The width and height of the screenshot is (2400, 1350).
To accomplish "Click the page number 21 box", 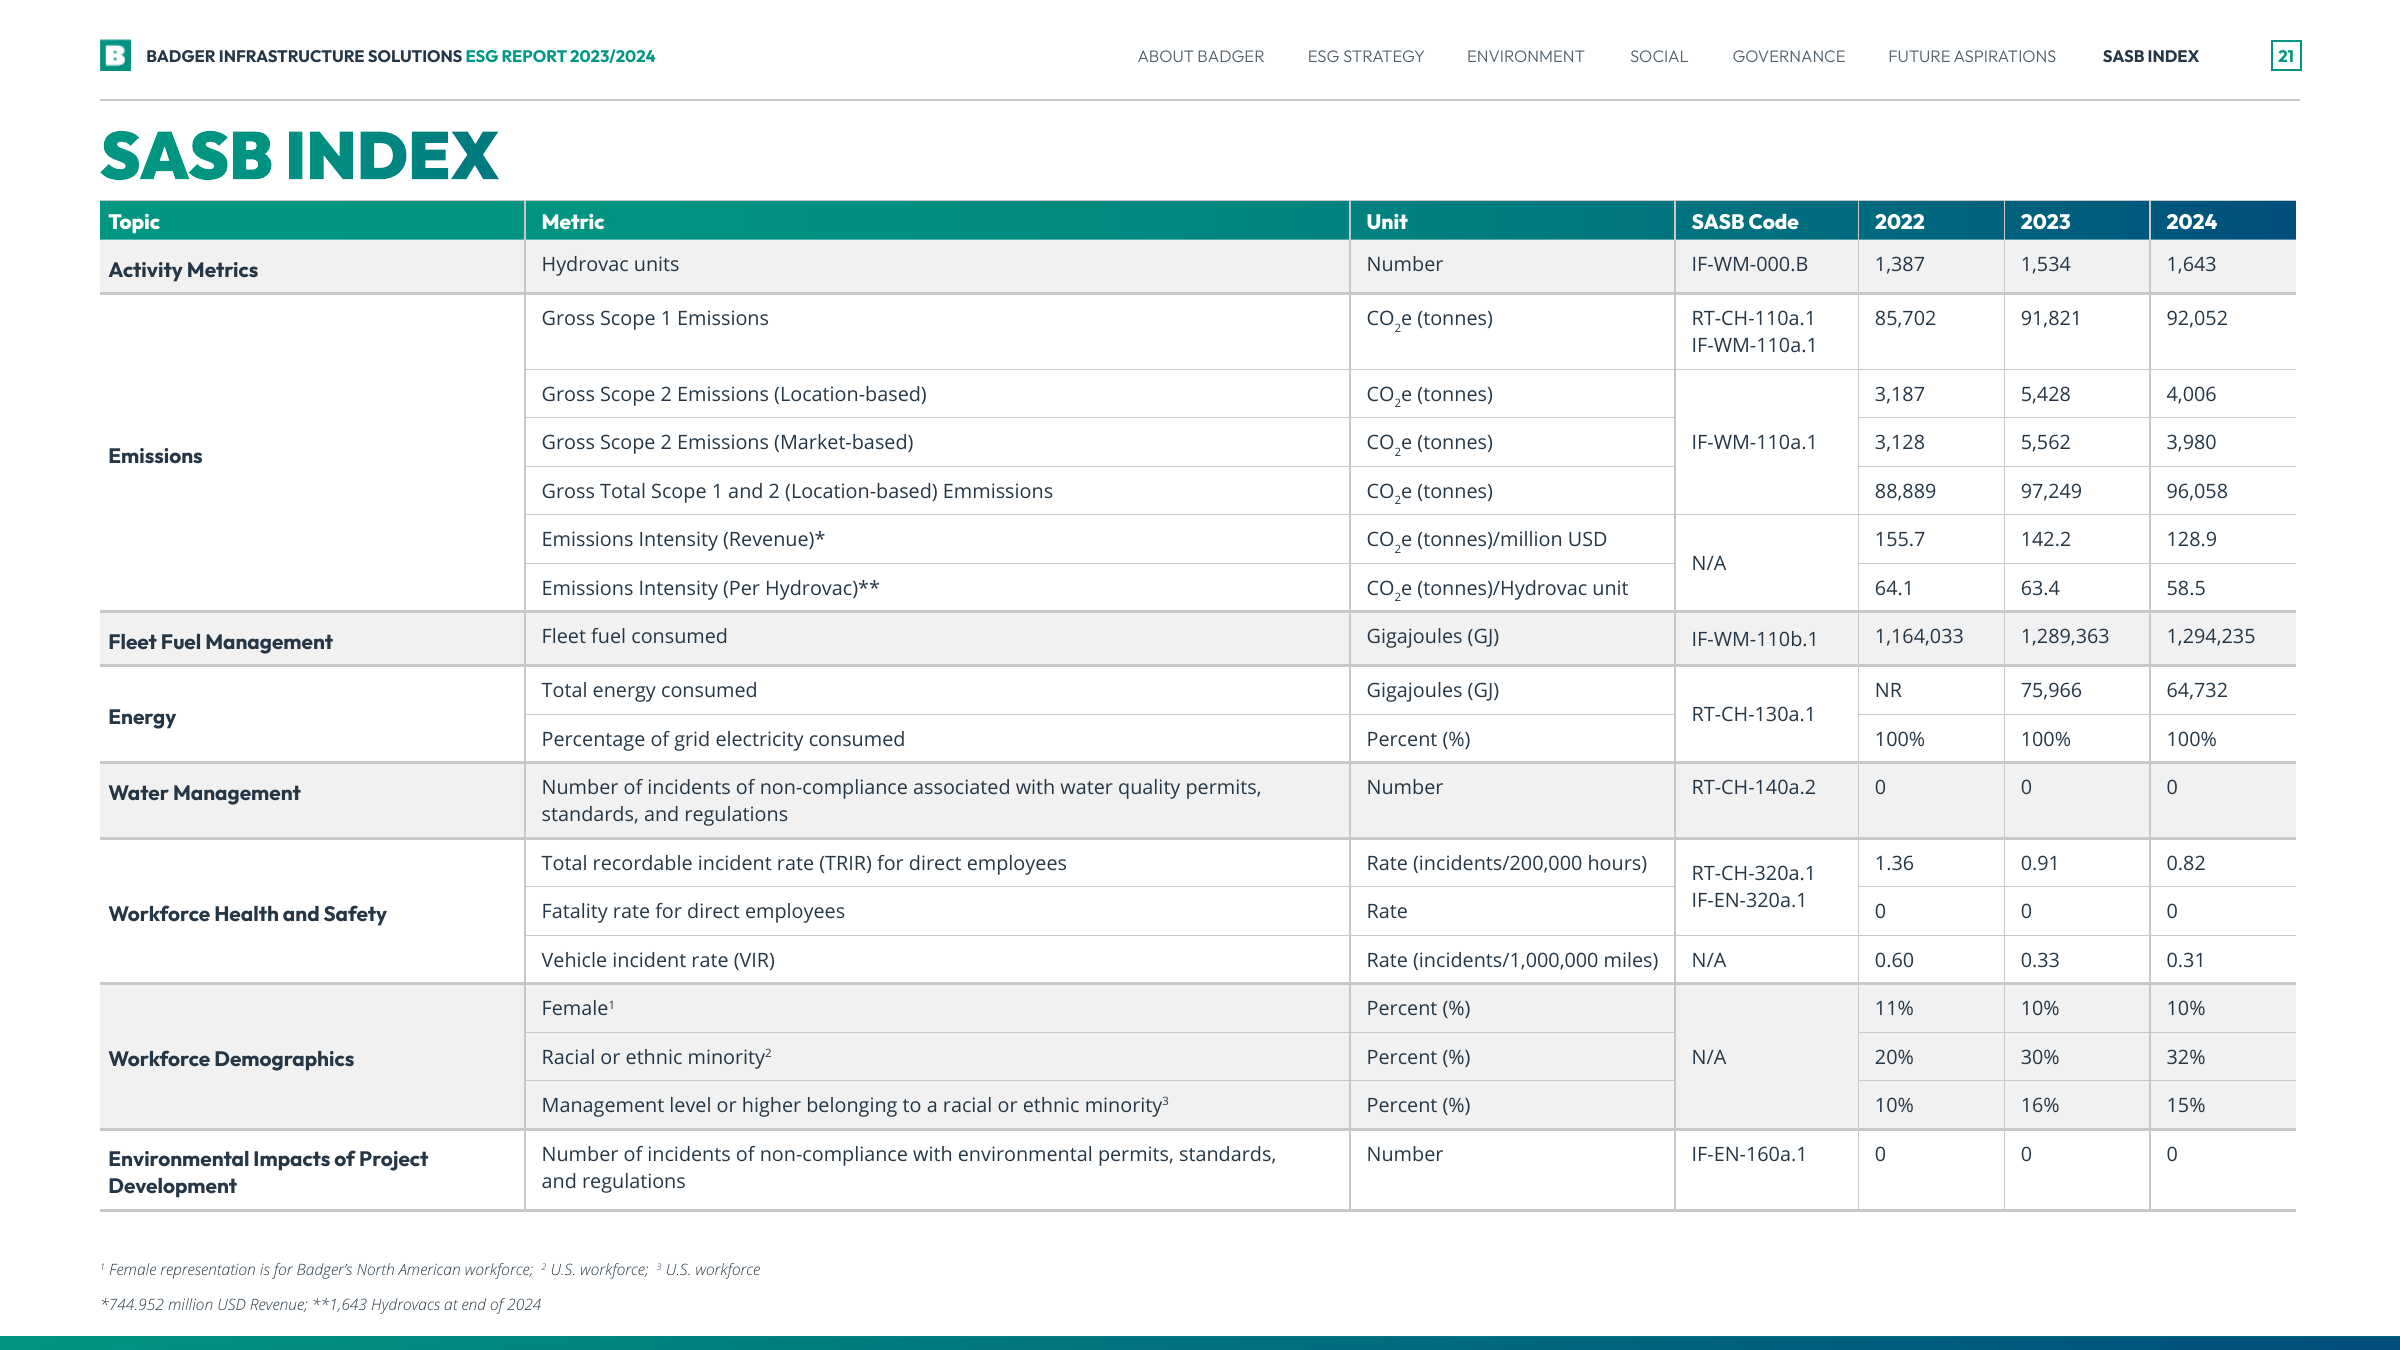I will 2285,56.
